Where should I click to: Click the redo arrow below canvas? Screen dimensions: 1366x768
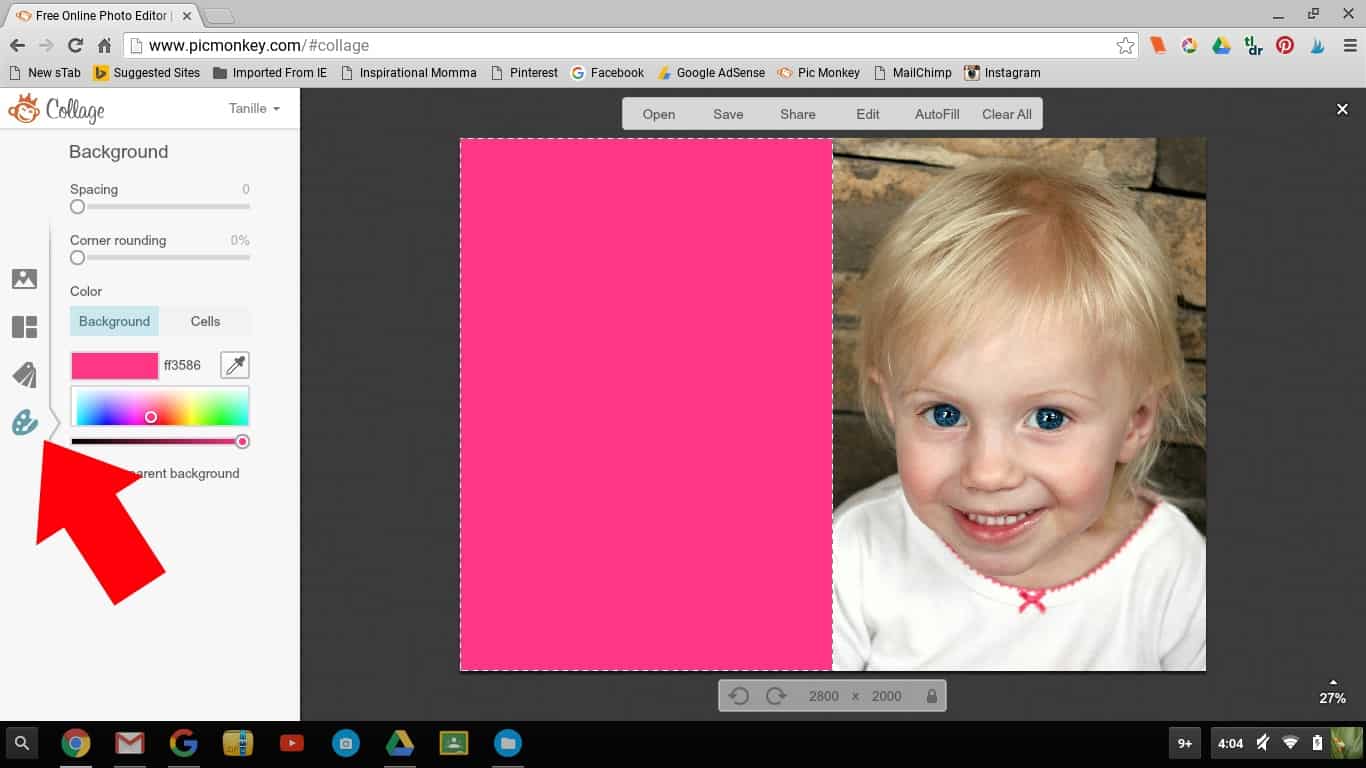[x=775, y=696]
